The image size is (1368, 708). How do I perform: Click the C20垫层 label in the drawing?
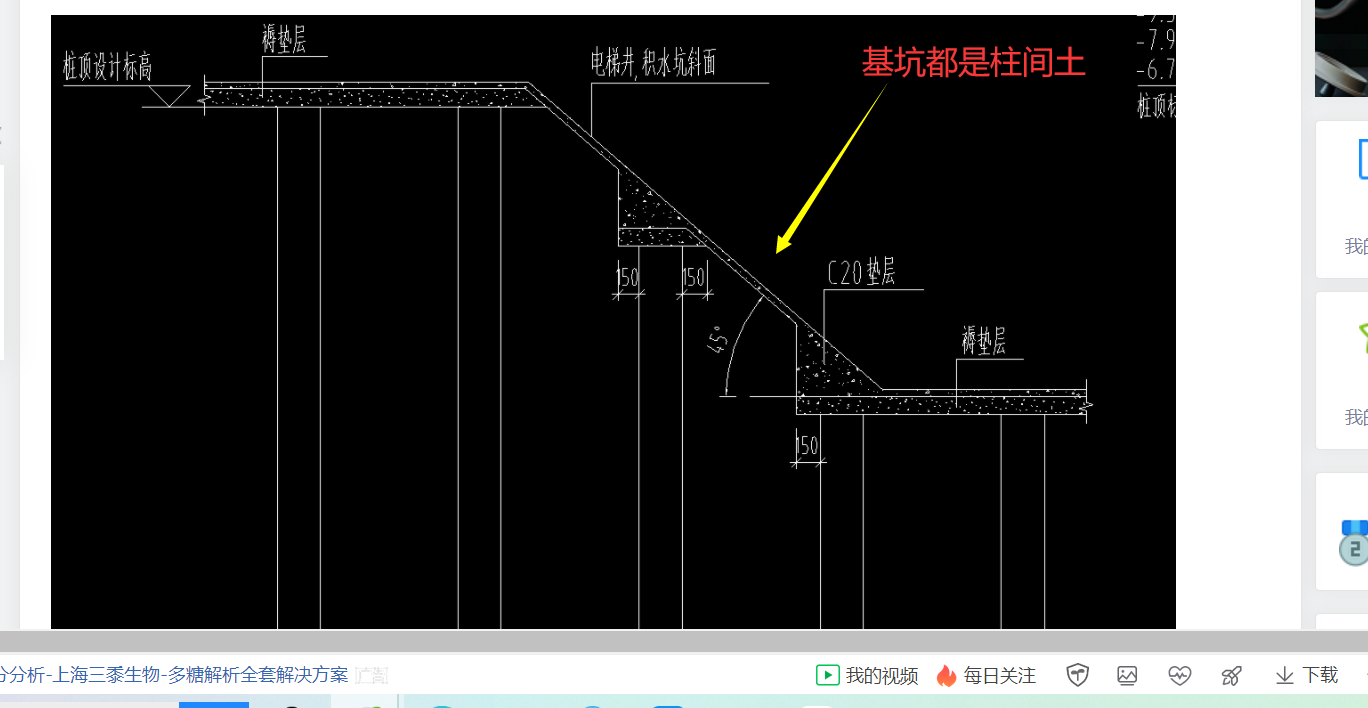tap(861, 274)
